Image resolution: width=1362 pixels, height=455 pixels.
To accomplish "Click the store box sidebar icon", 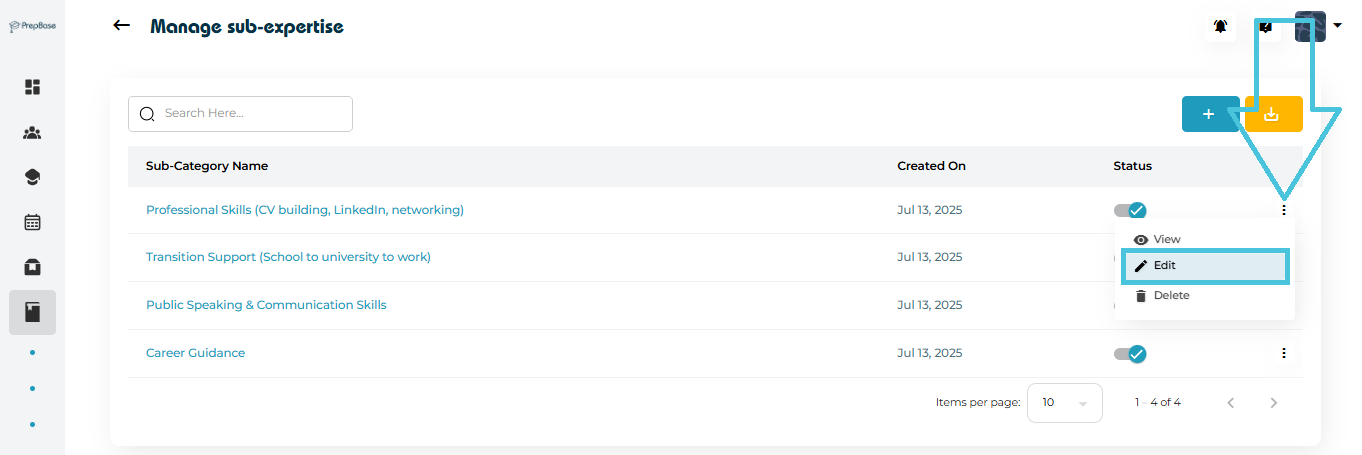I will (32, 267).
